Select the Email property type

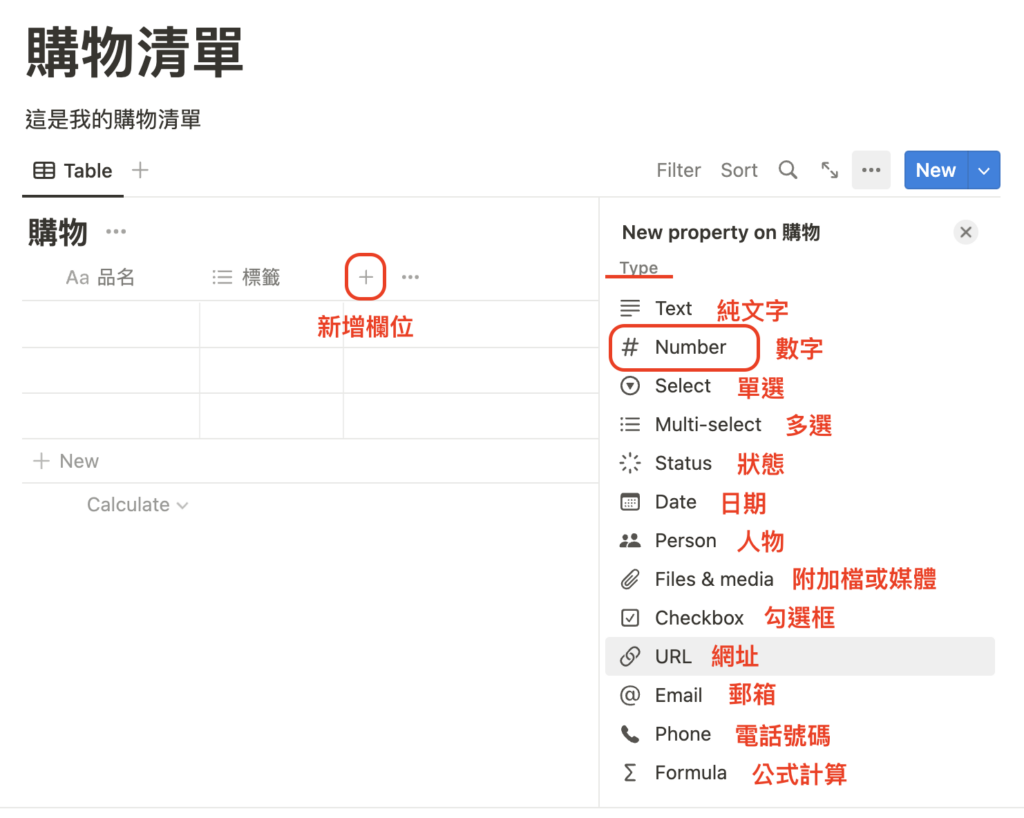(678, 695)
